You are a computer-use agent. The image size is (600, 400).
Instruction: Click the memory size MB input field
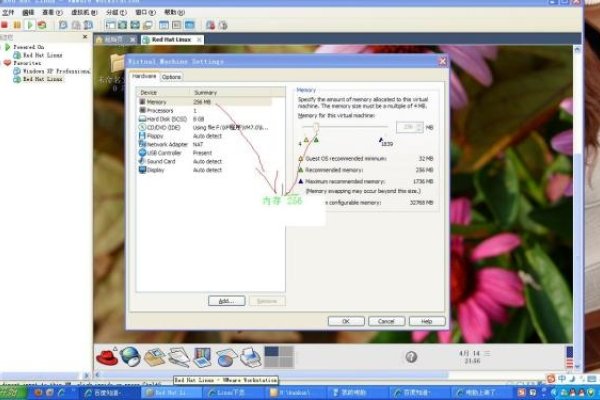408,127
